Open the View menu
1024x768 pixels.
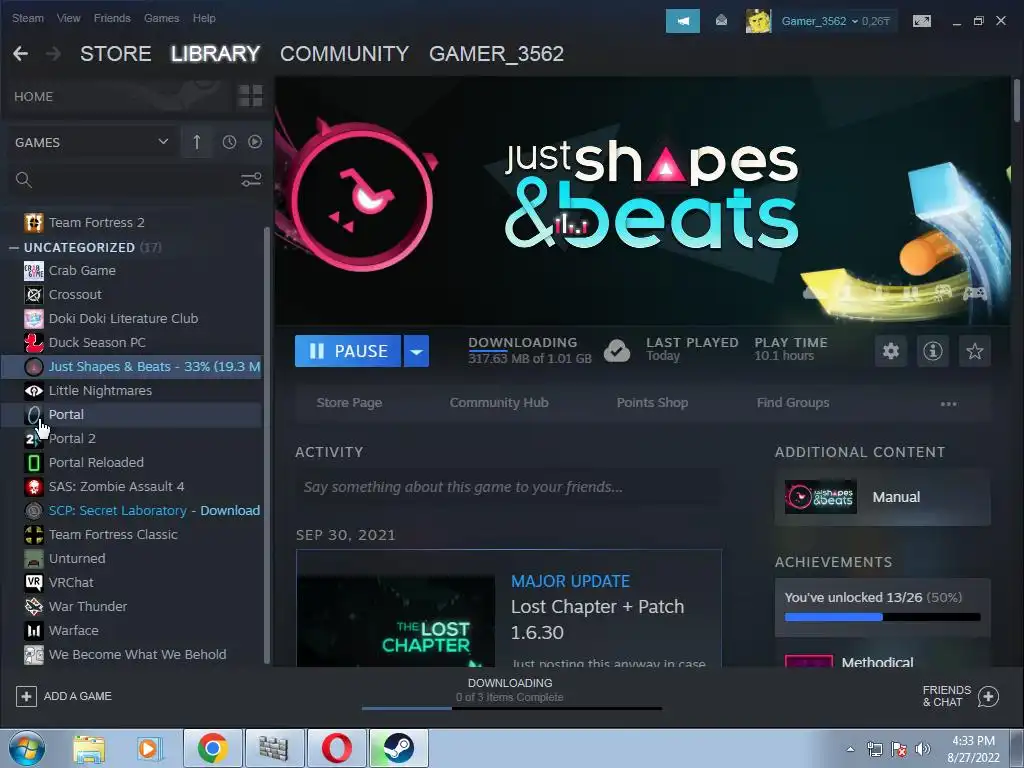[69, 18]
